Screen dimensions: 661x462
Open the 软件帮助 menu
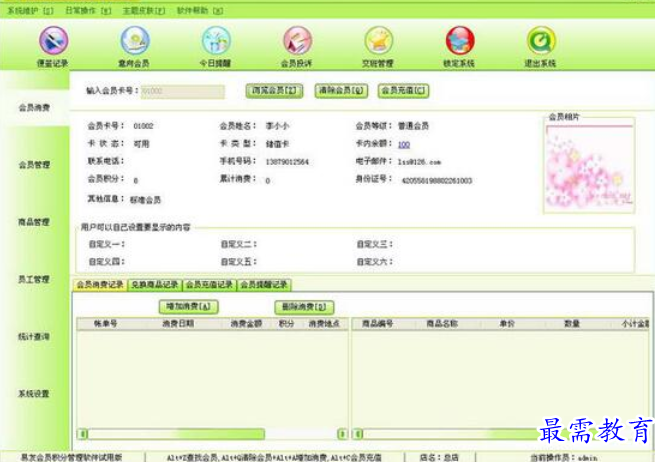click(x=200, y=10)
